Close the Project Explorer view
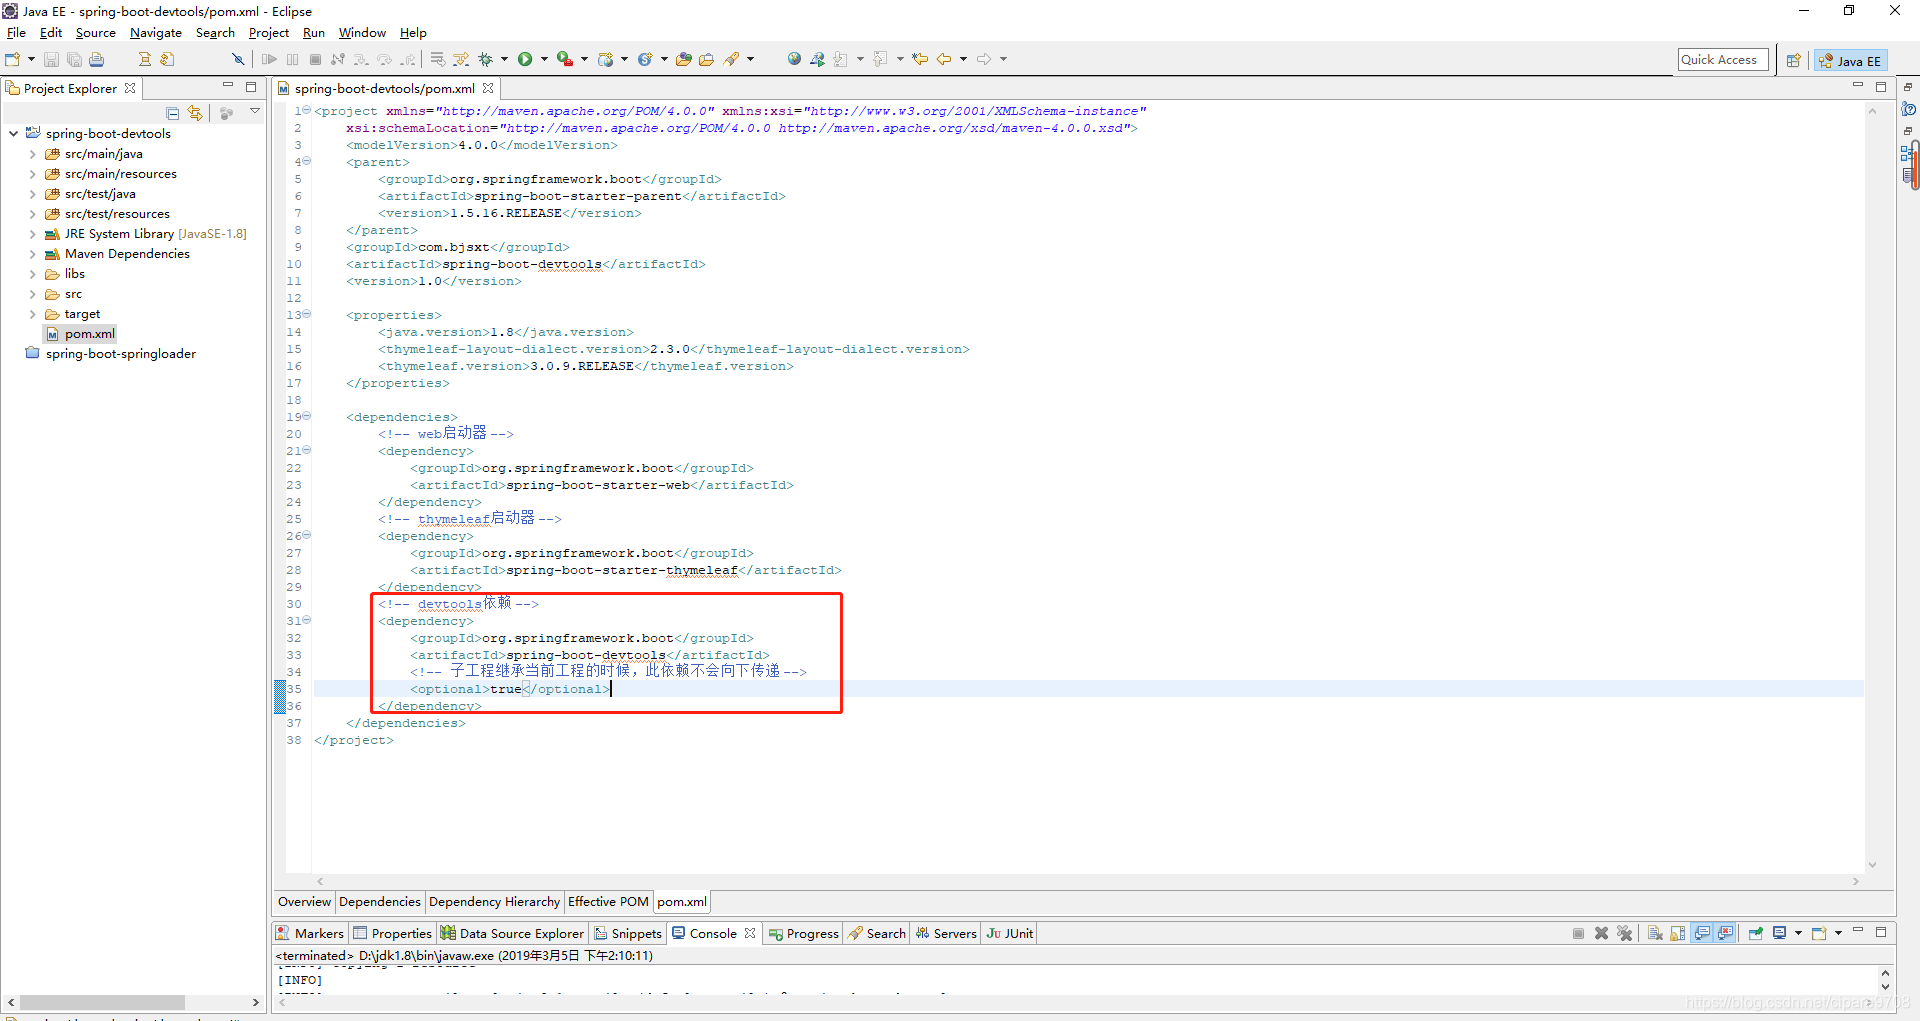The height and width of the screenshot is (1021, 1920). point(130,88)
